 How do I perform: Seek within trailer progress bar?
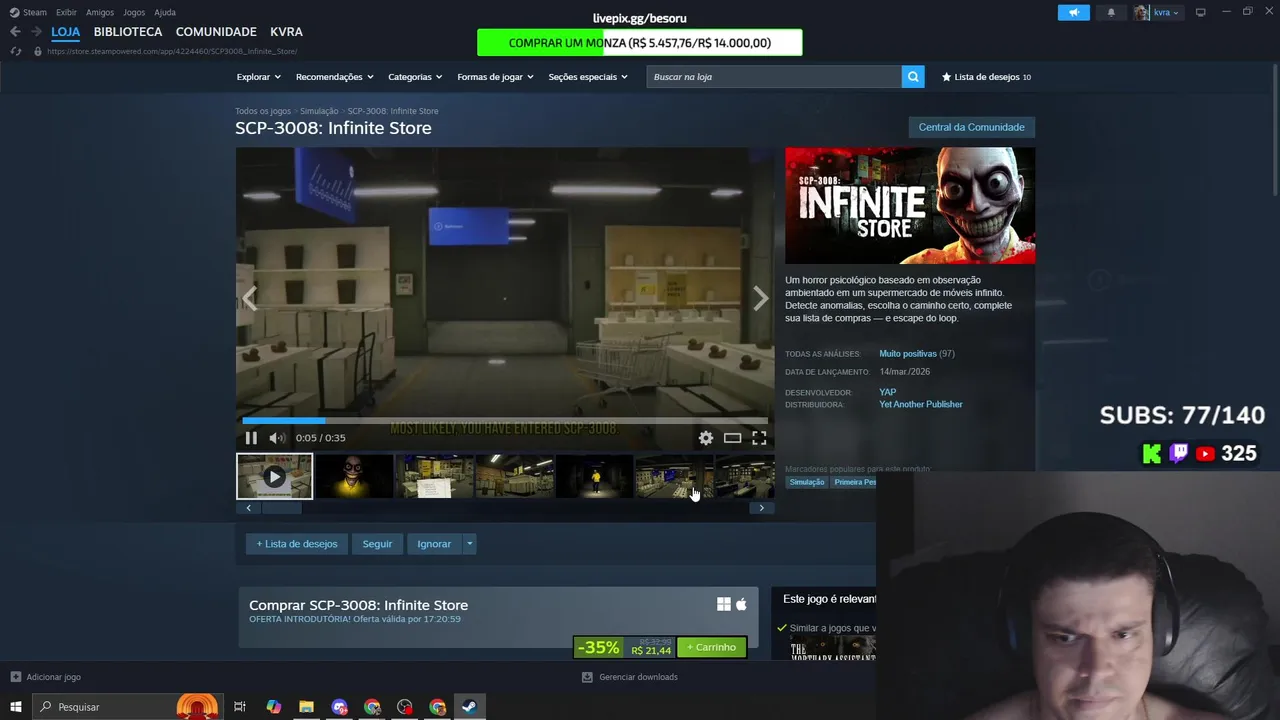[505, 421]
